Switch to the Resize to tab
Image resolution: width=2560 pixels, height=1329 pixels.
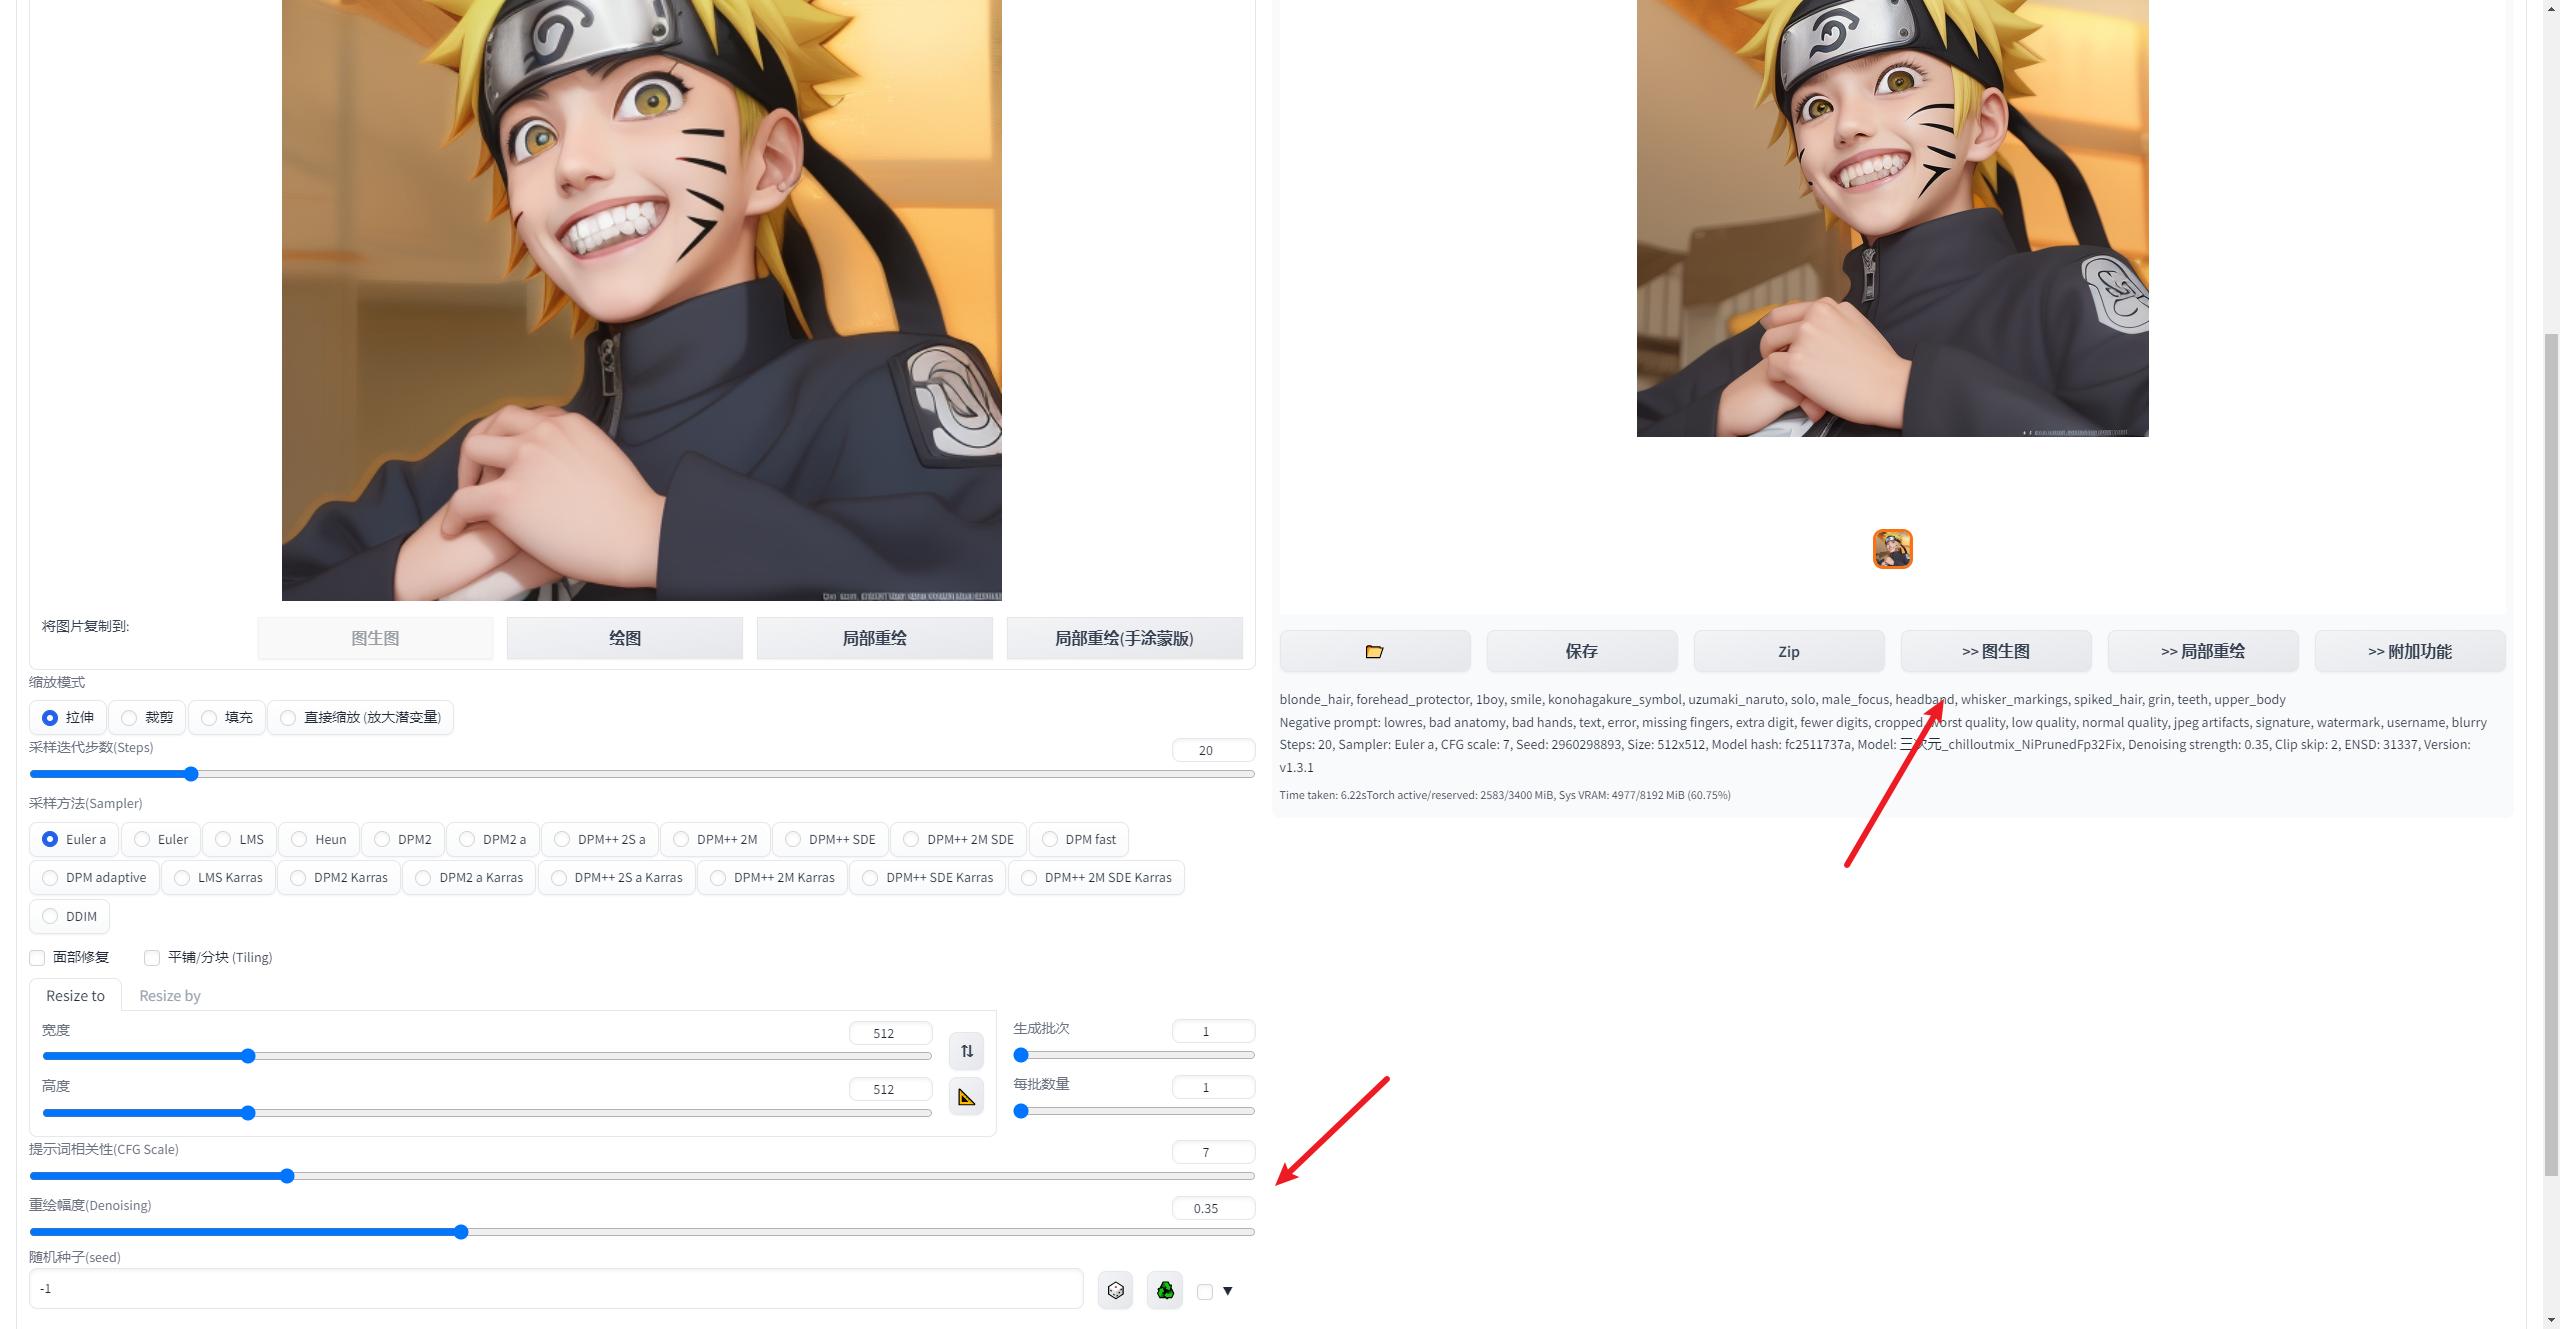pos(75,995)
